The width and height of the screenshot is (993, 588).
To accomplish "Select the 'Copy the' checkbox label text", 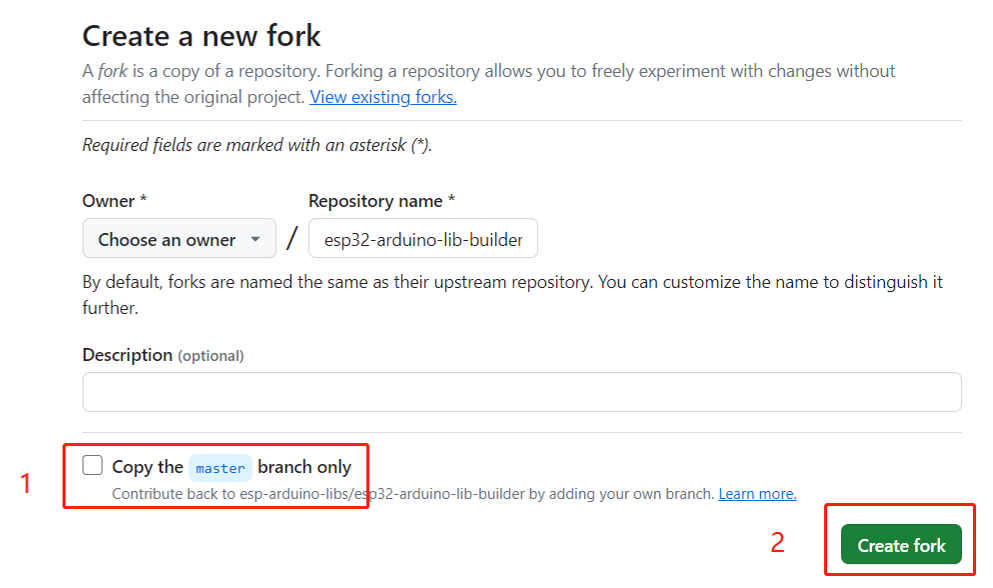I will 148,468.
